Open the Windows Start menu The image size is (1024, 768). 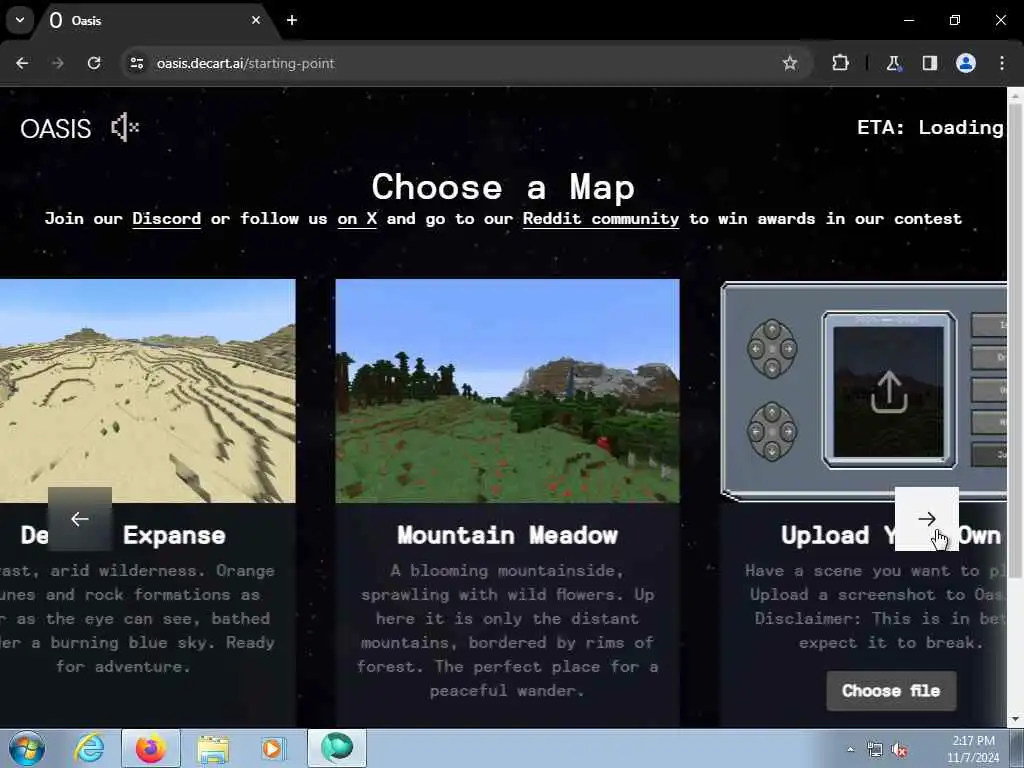[27, 748]
